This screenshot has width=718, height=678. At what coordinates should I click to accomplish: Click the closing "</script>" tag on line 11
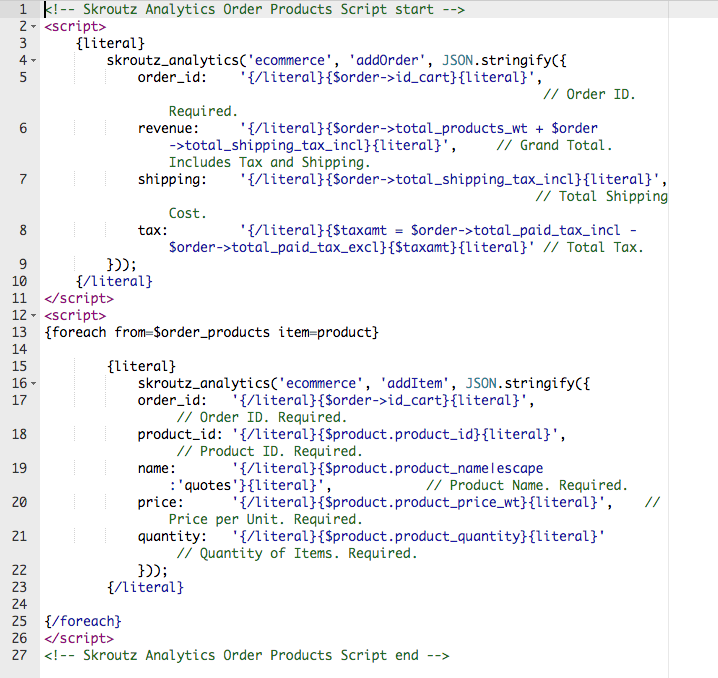coord(79,298)
